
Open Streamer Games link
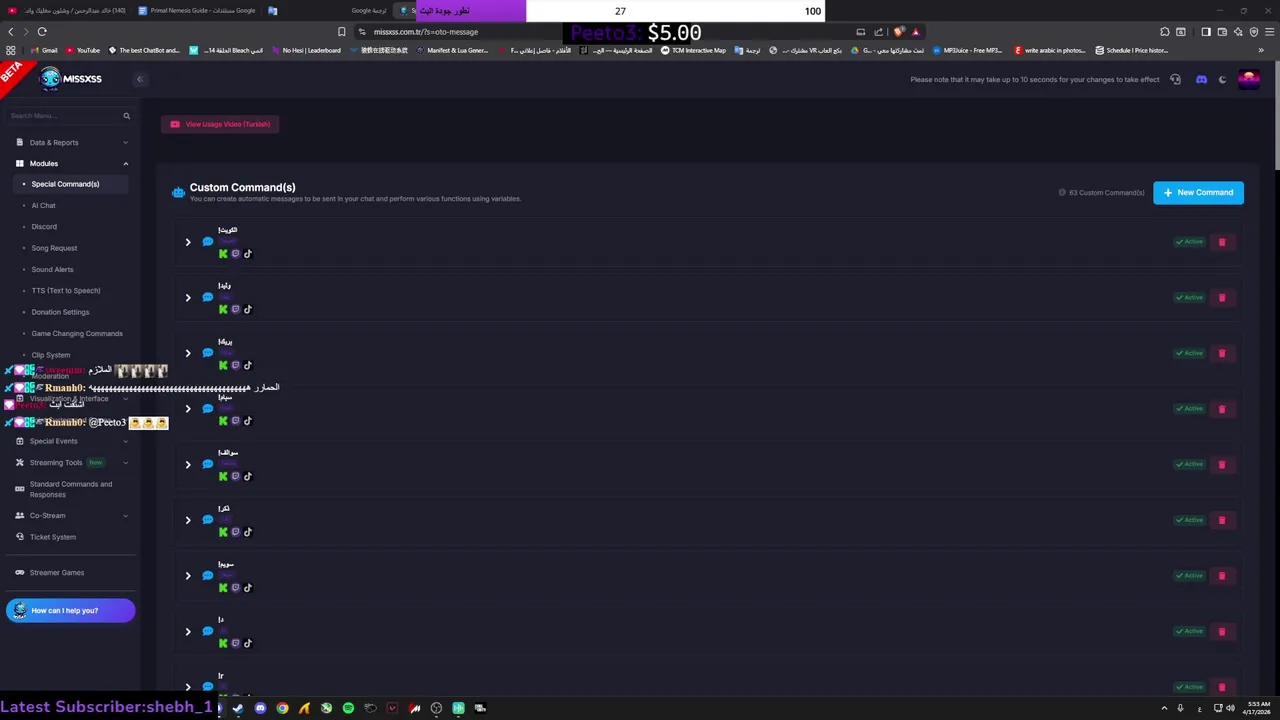56,573
